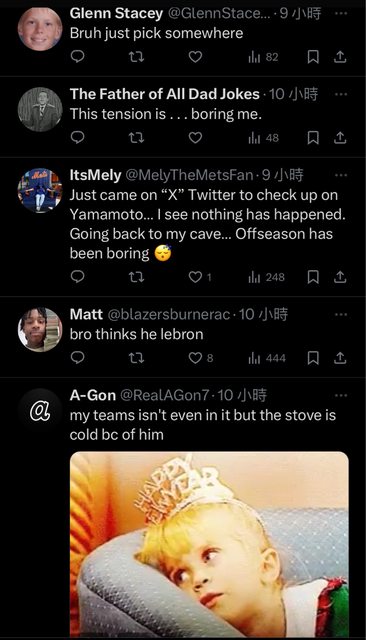Viewport: 366px width, 640px height.
Task: View analytics showing 248 views
Action: pyautogui.click(x=266, y=277)
